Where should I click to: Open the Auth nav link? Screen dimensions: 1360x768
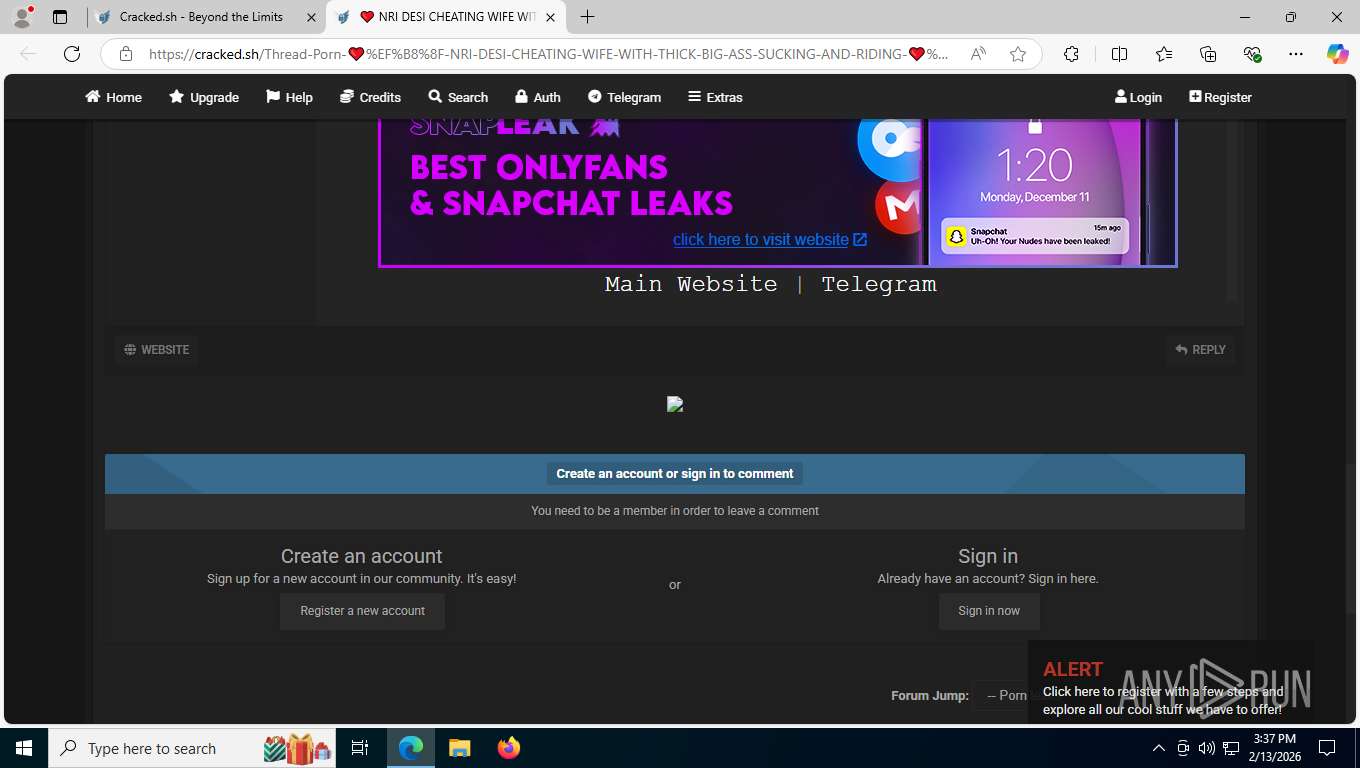tap(537, 97)
